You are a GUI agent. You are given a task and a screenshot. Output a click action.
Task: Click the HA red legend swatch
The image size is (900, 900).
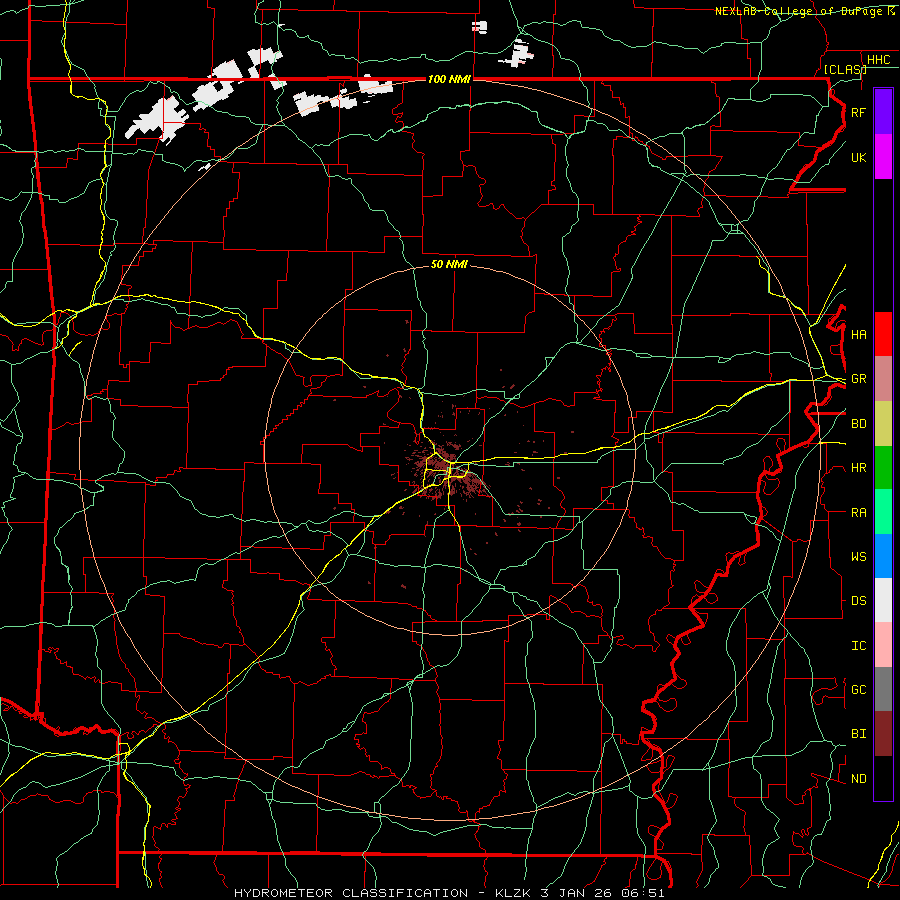point(883,334)
